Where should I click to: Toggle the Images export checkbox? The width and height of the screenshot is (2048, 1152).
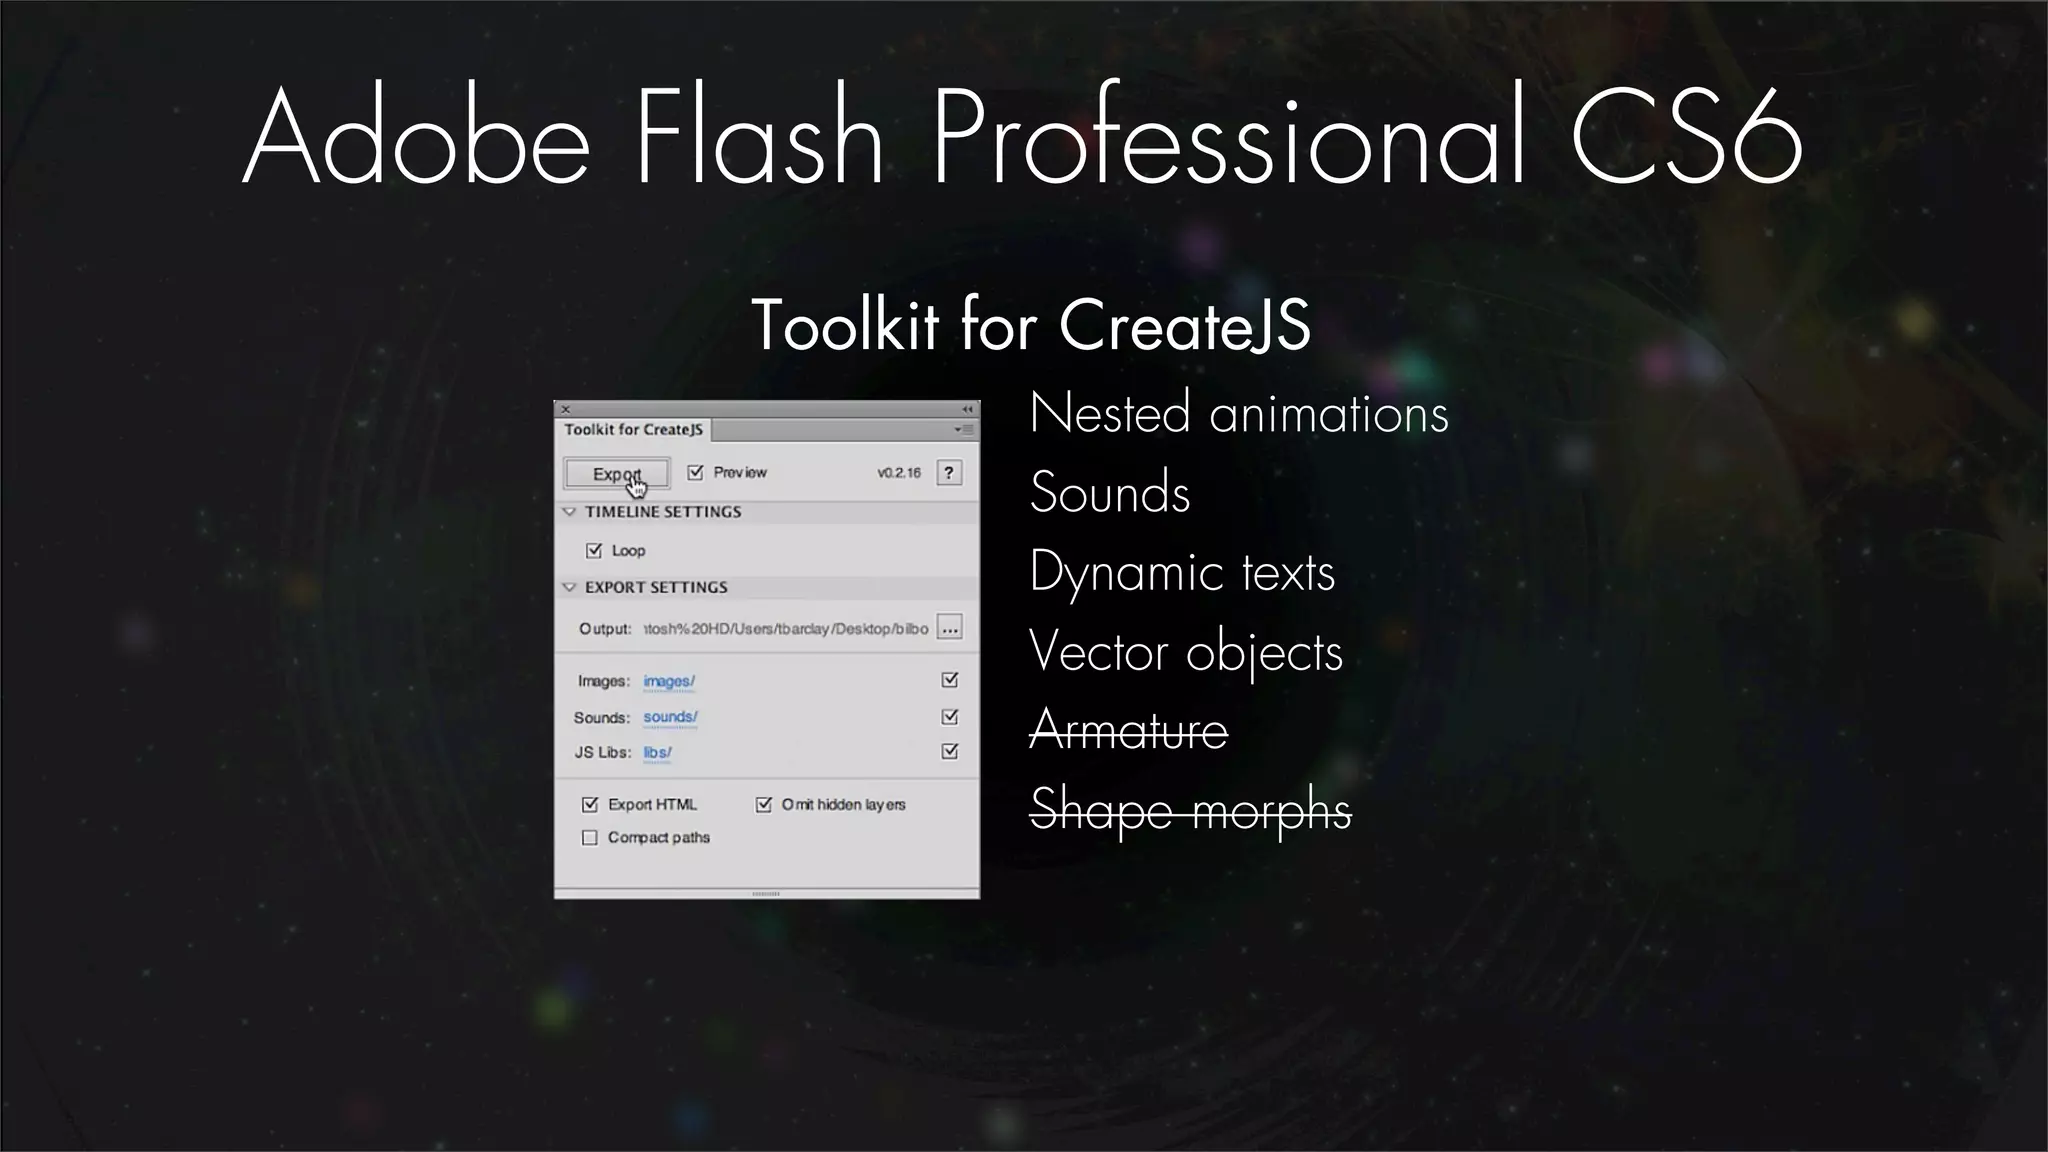[x=950, y=680]
